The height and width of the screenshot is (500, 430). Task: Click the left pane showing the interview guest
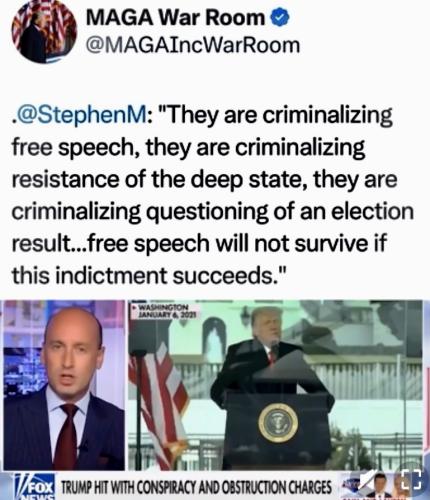click(63, 386)
